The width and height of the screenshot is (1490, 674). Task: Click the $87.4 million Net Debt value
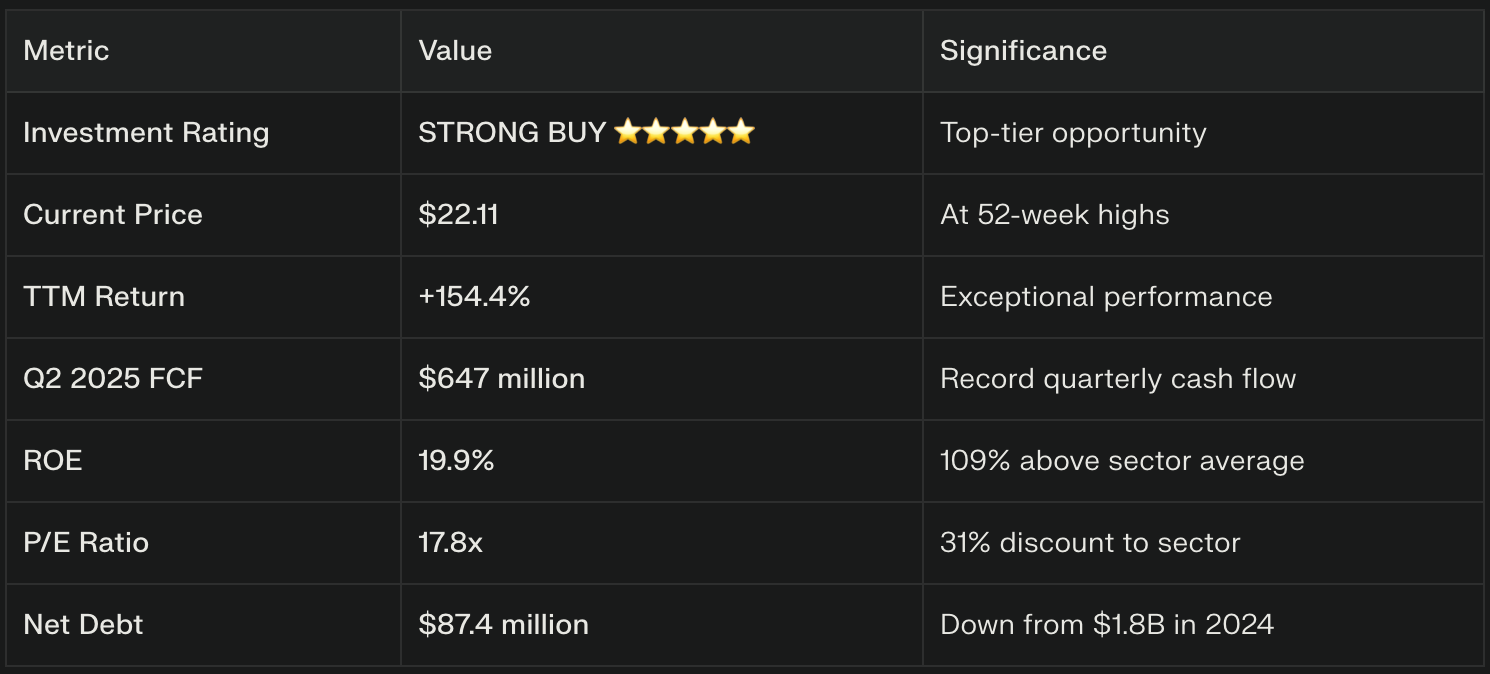(503, 625)
